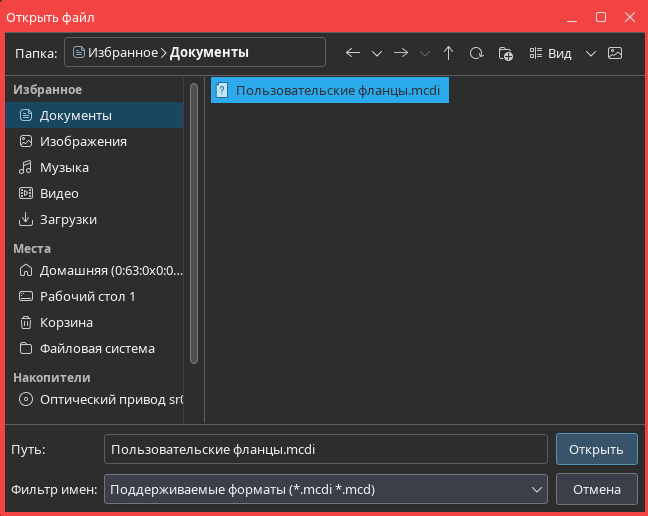648x516 pixels.
Task: Click the Отмена button
Action: [x=596, y=488]
